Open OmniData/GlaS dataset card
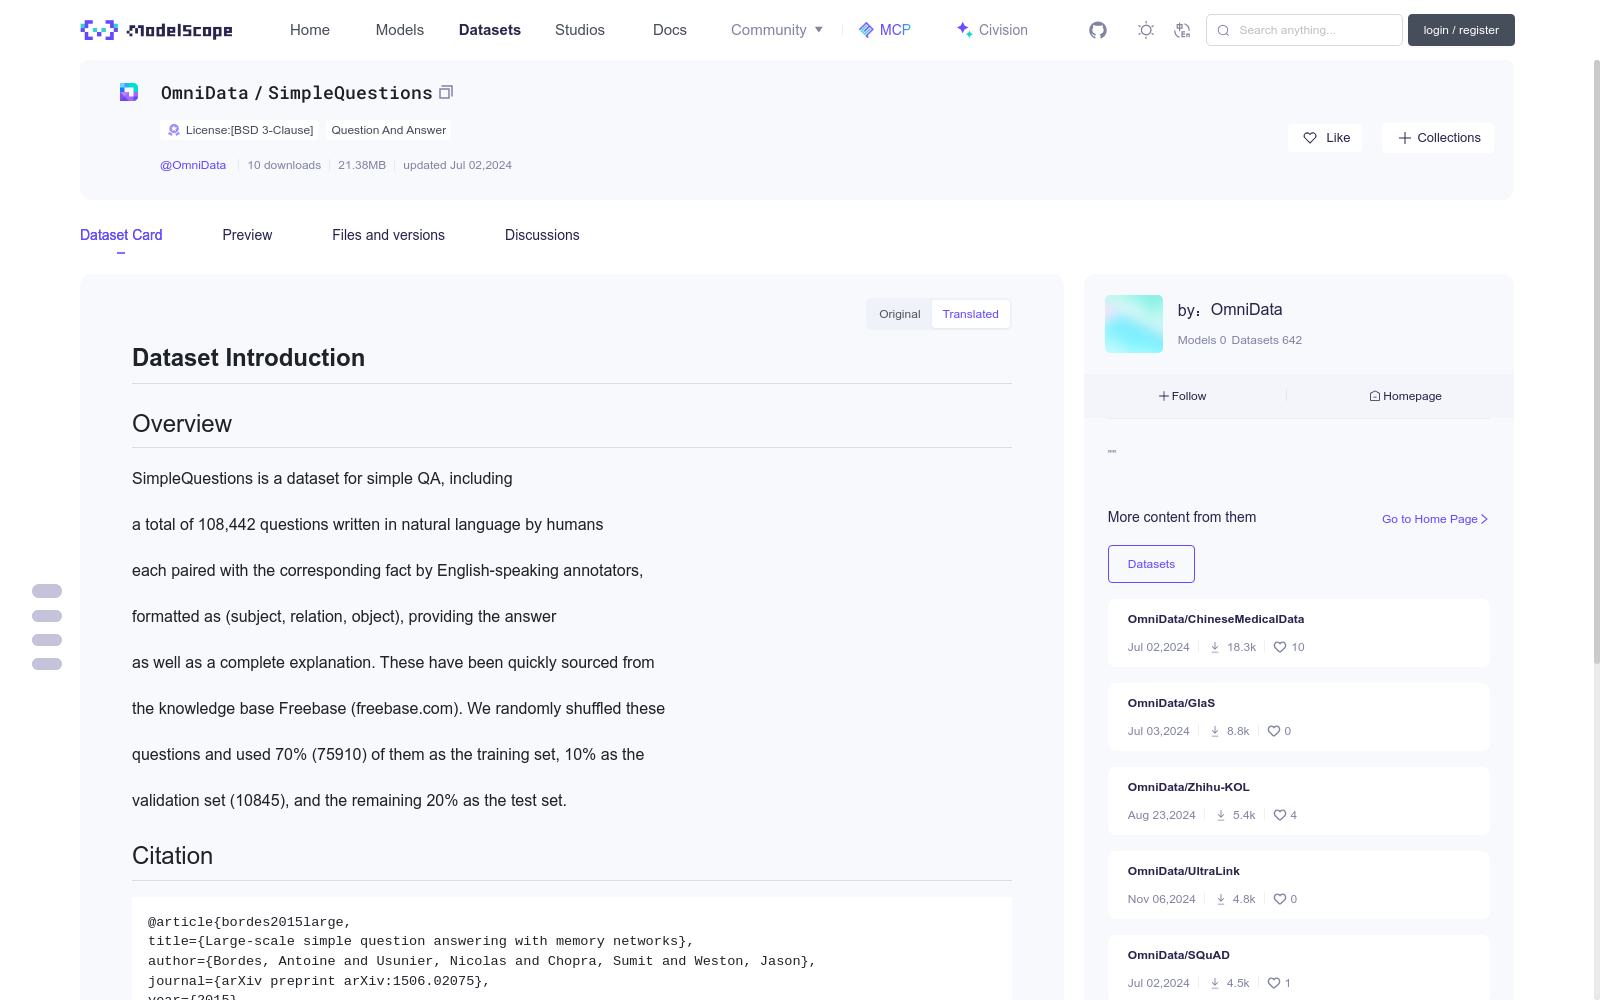Viewport: 1600px width, 1000px height. coord(1298,717)
